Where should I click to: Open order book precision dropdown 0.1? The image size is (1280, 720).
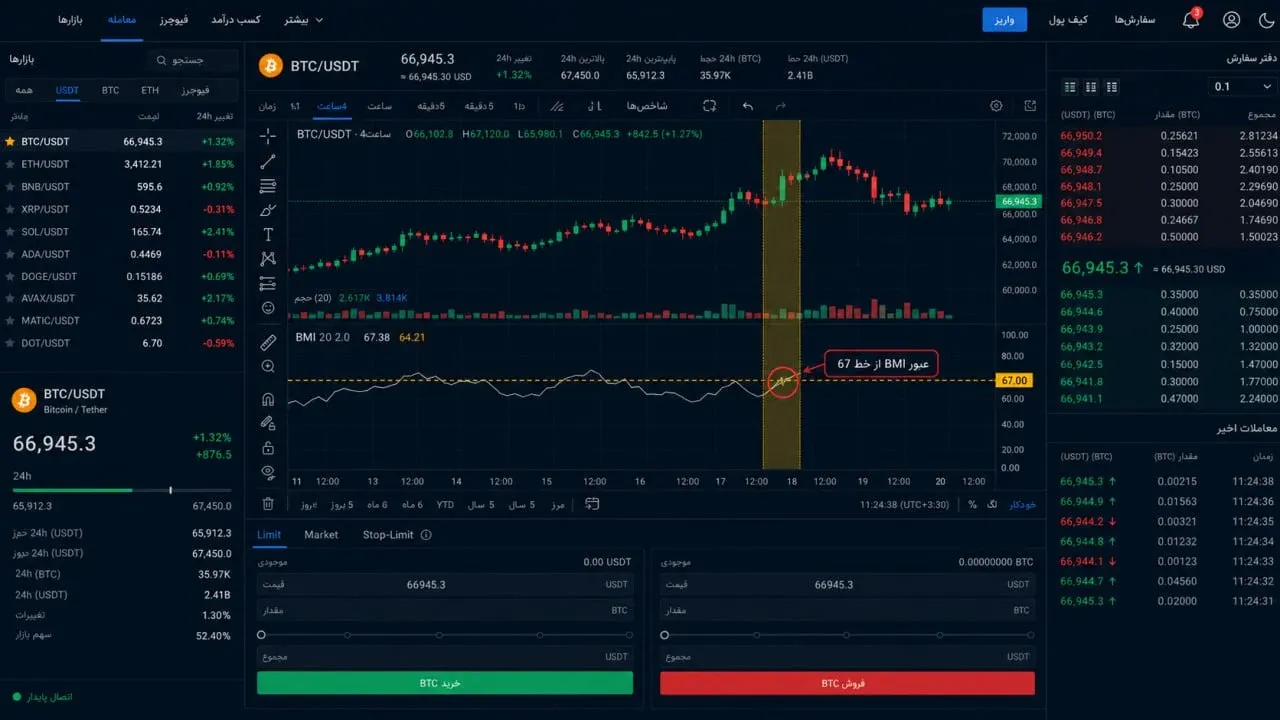[x=1241, y=87]
